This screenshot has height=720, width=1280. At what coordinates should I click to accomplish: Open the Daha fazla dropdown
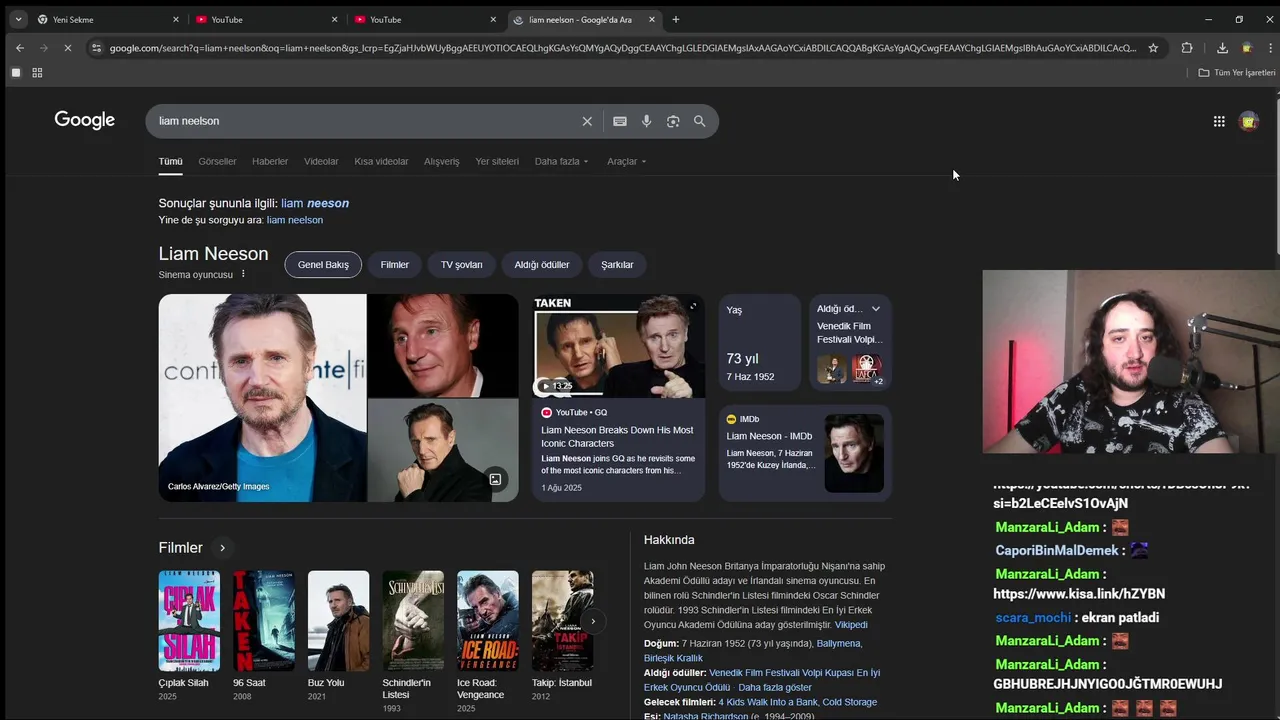point(561,161)
